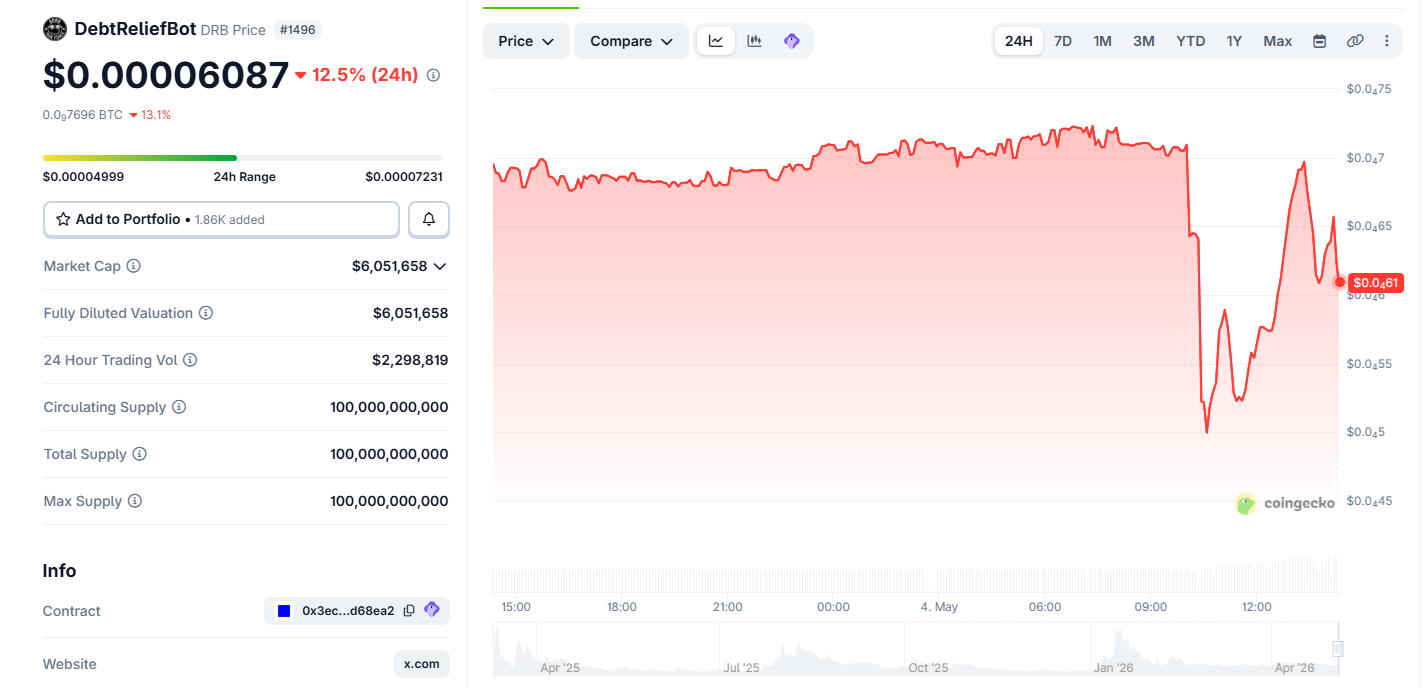
Task: Click the bell price alert button
Action: (429, 219)
